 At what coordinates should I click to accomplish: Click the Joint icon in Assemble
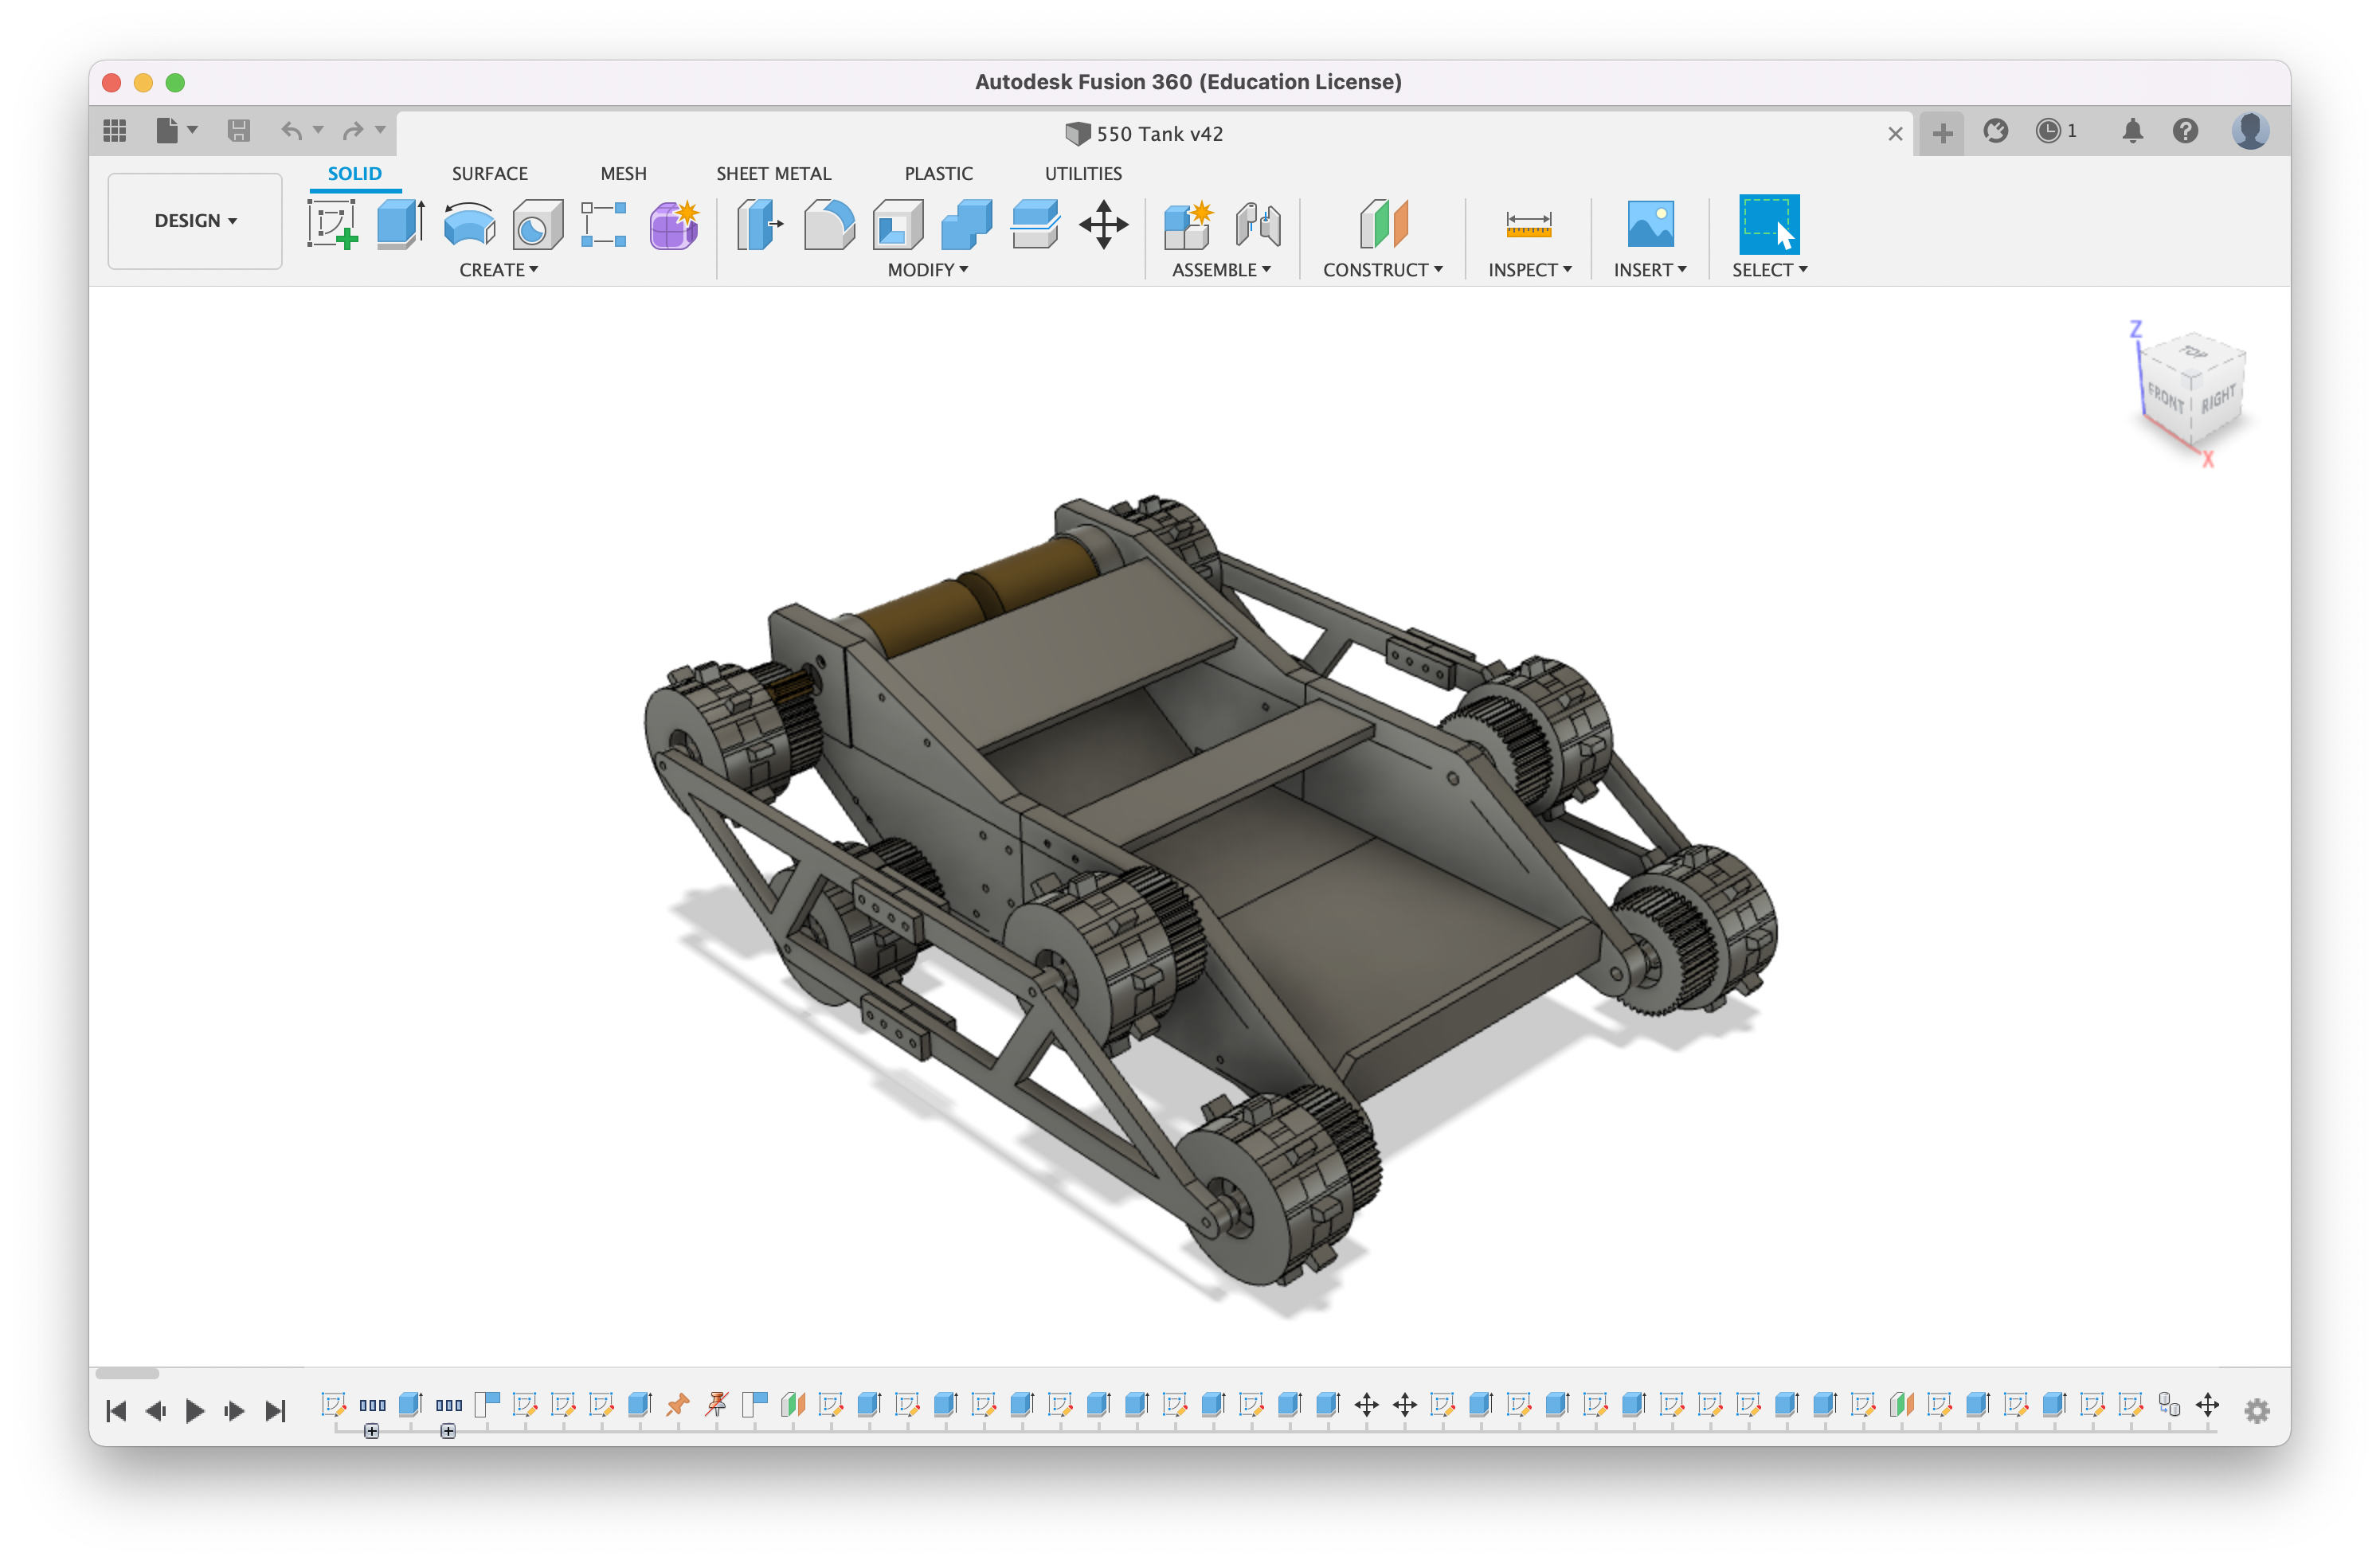point(1257,224)
